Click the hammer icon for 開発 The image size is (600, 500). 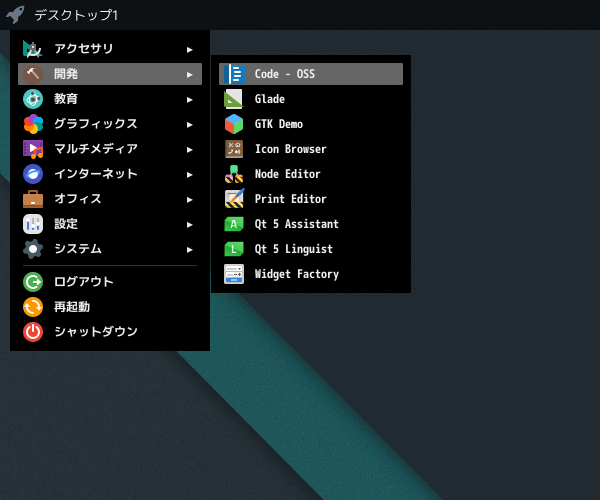point(33,74)
